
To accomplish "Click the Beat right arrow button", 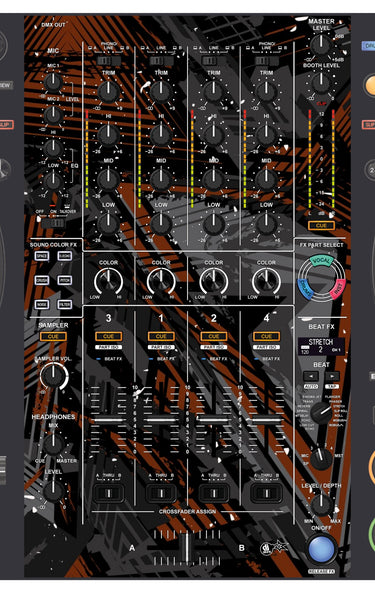I will (332, 376).
